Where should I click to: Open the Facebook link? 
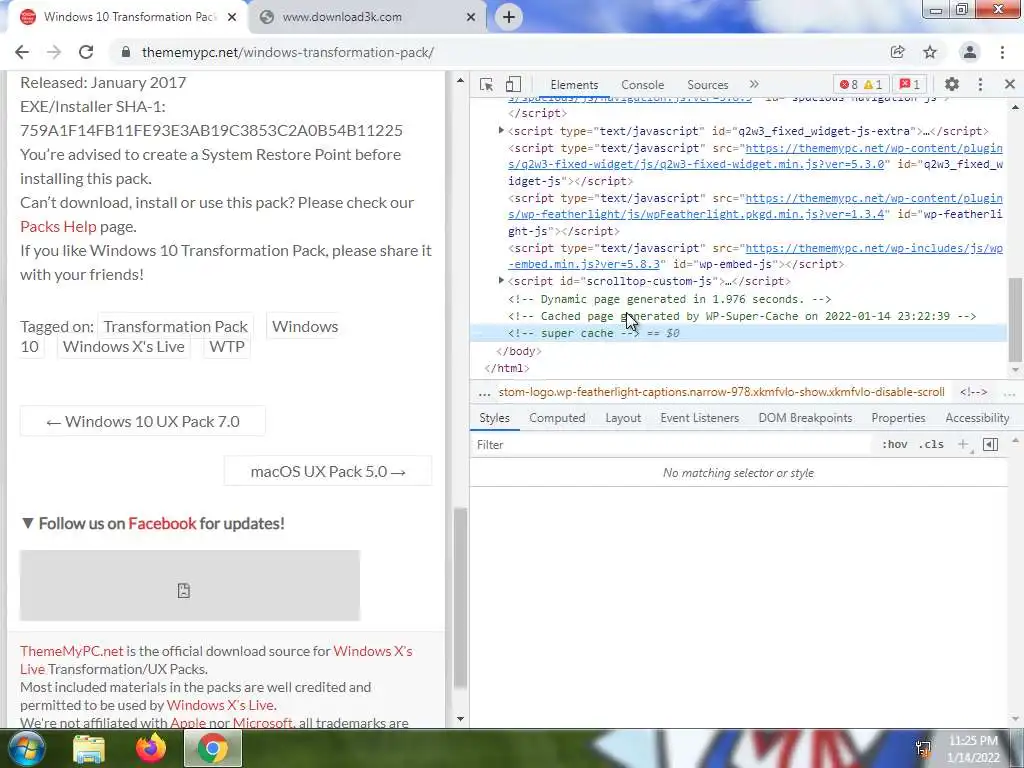click(x=162, y=523)
